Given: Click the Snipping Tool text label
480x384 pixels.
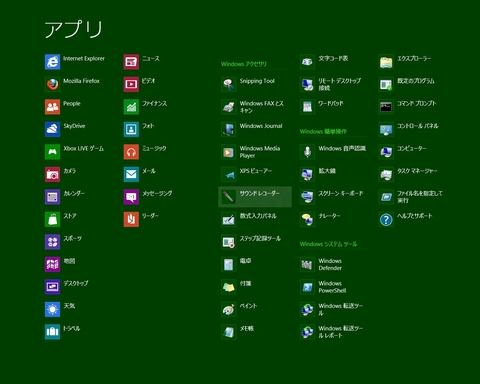Looking at the screenshot, I should (x=257, y=81).
